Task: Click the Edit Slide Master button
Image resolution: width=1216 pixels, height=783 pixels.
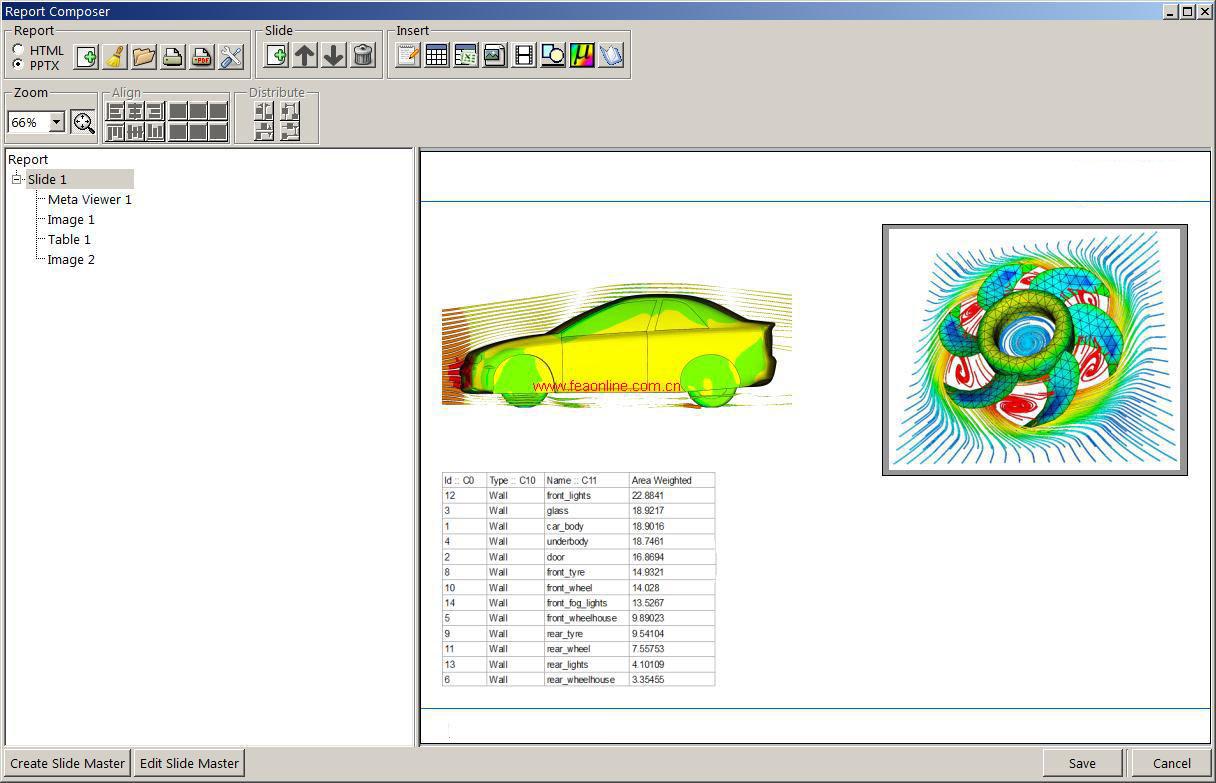Action: coord(189,763)
